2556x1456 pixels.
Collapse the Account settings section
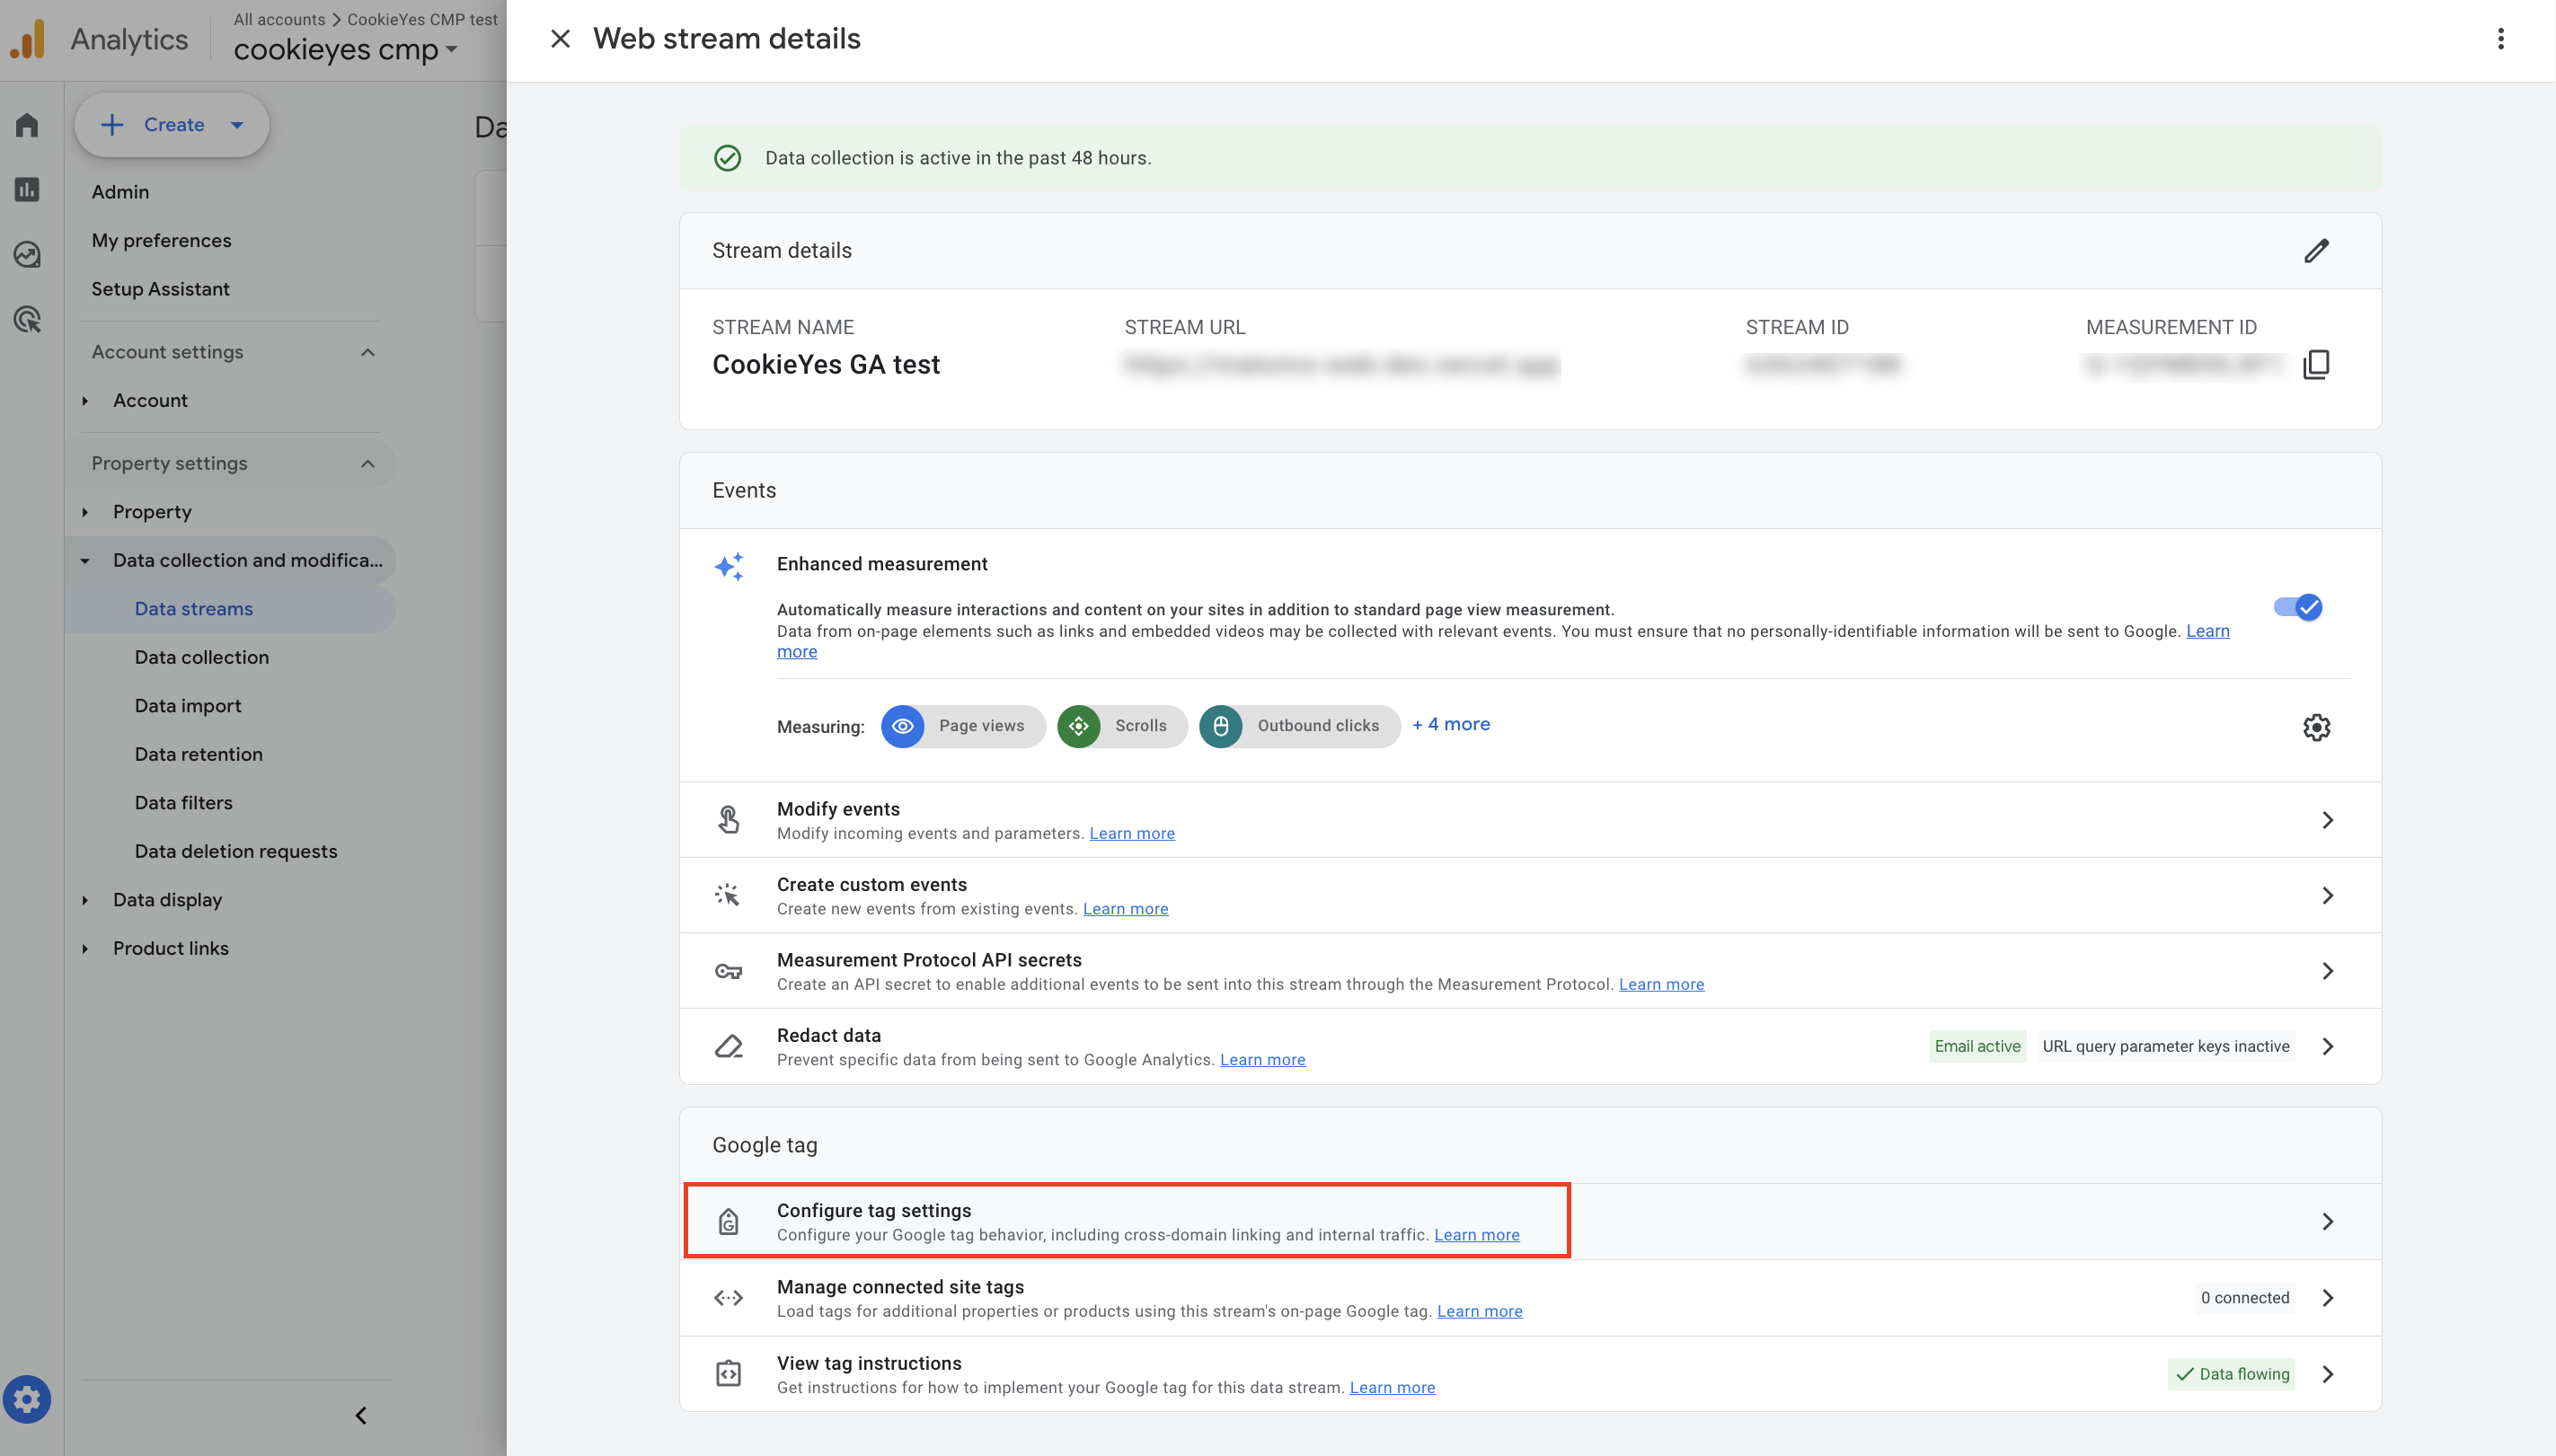(368, 352)
